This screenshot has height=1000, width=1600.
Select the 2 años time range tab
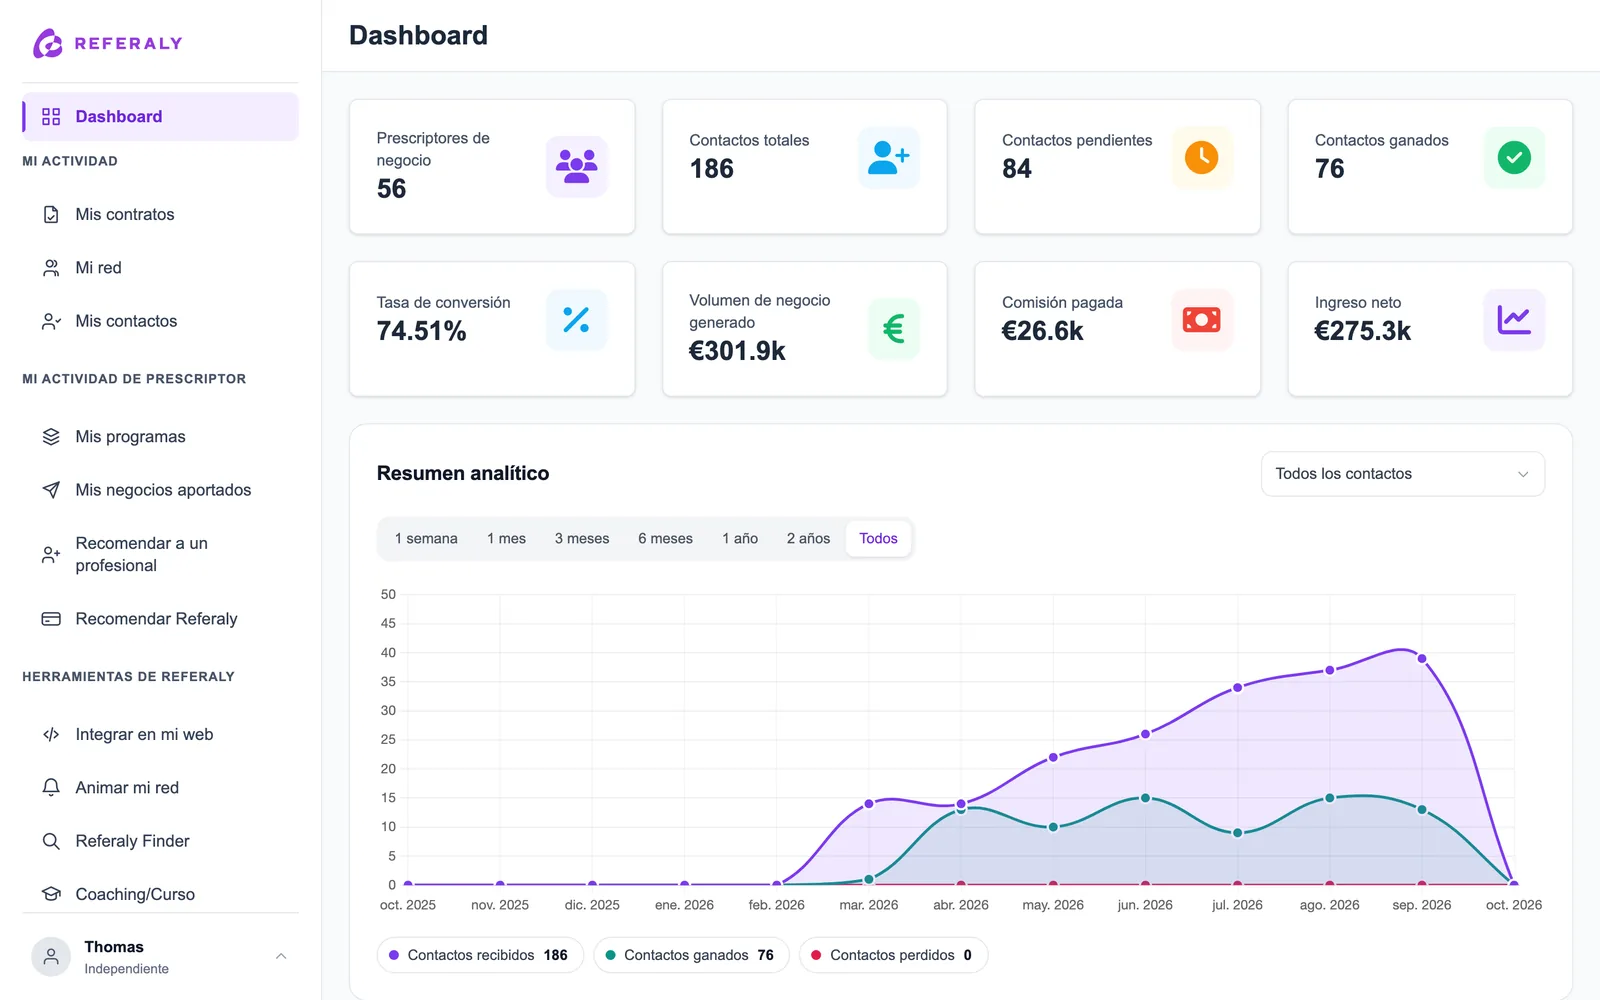point(808,538)
